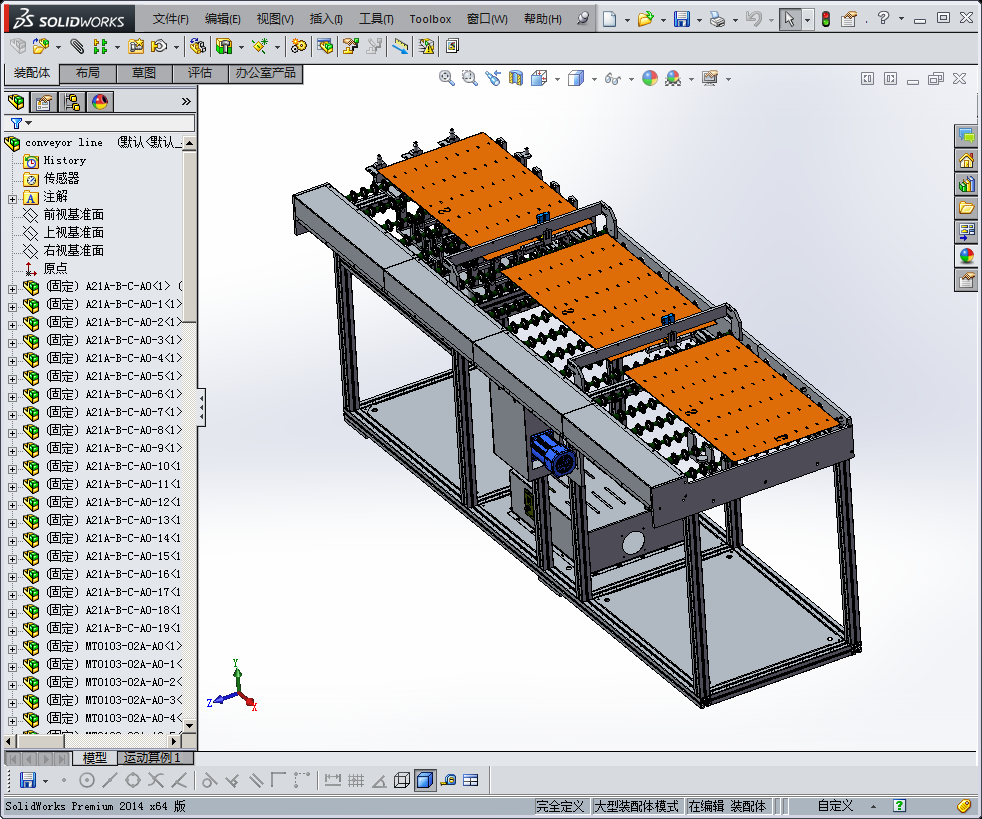Click the Print icon
Image resolution: width=982 pixels, height=819 pixels.
[x=717, y=19]
